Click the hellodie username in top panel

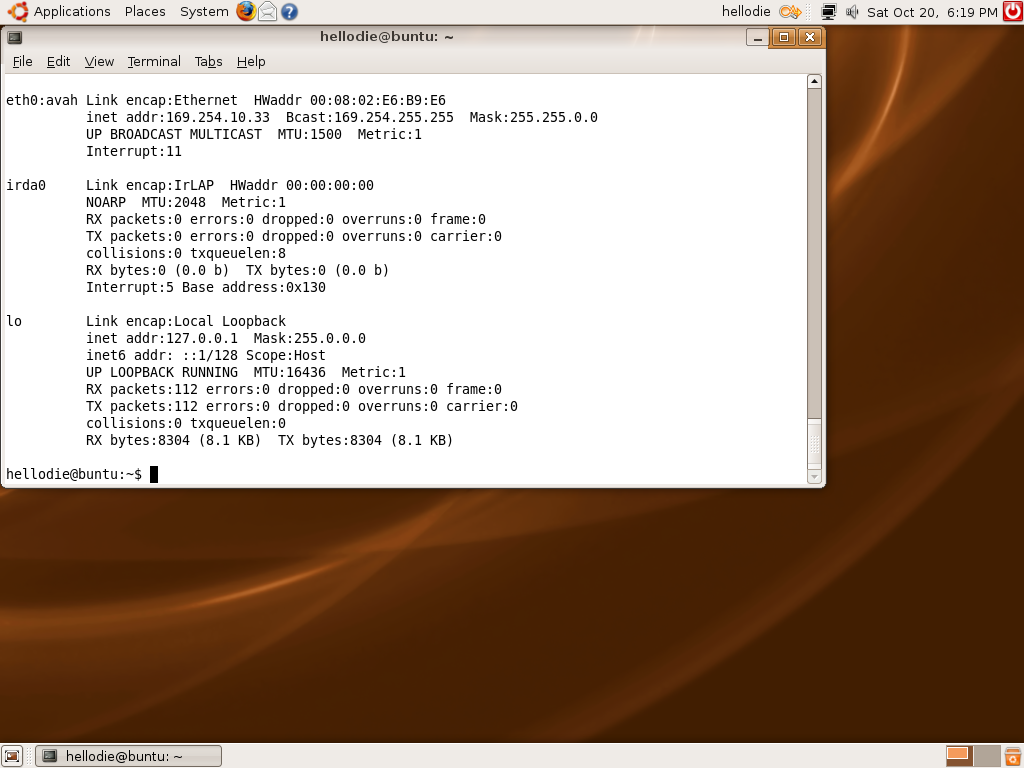click(x=746, y=12)
